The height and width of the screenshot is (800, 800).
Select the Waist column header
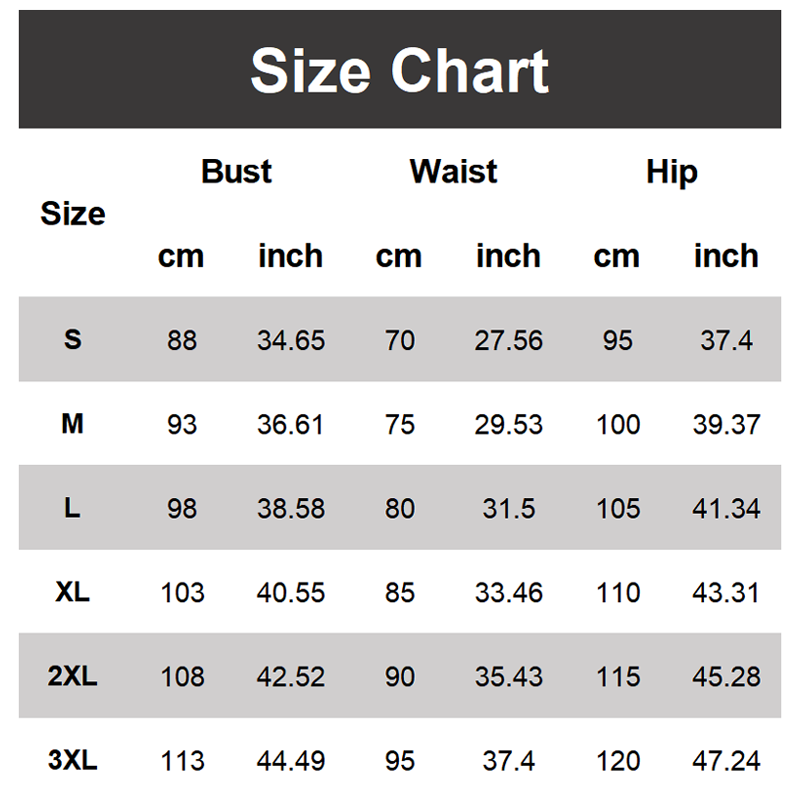453,171
